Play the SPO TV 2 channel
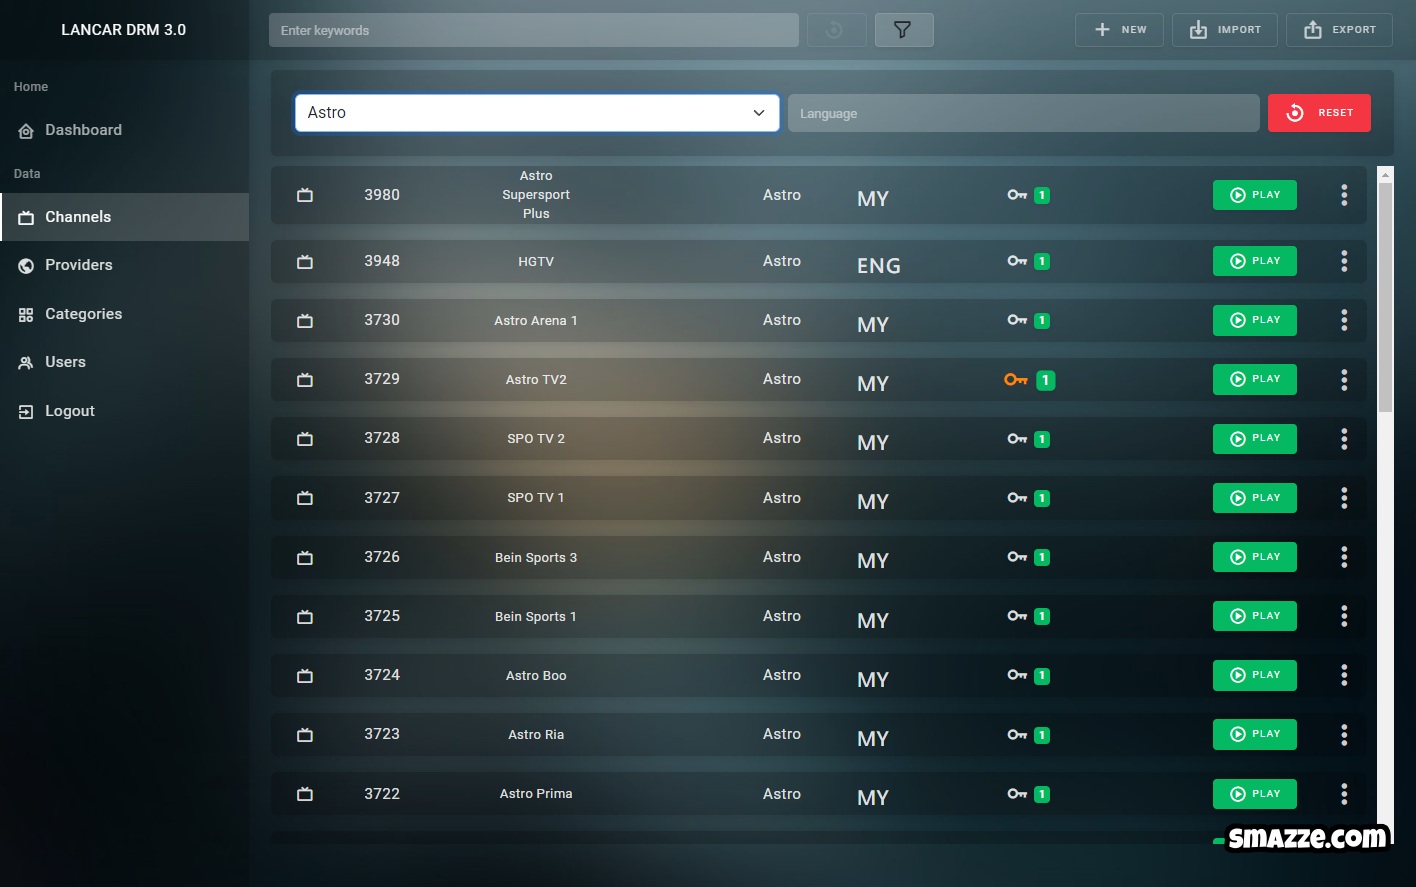This screenshot has height=887, width=1416. (1255, 438)
